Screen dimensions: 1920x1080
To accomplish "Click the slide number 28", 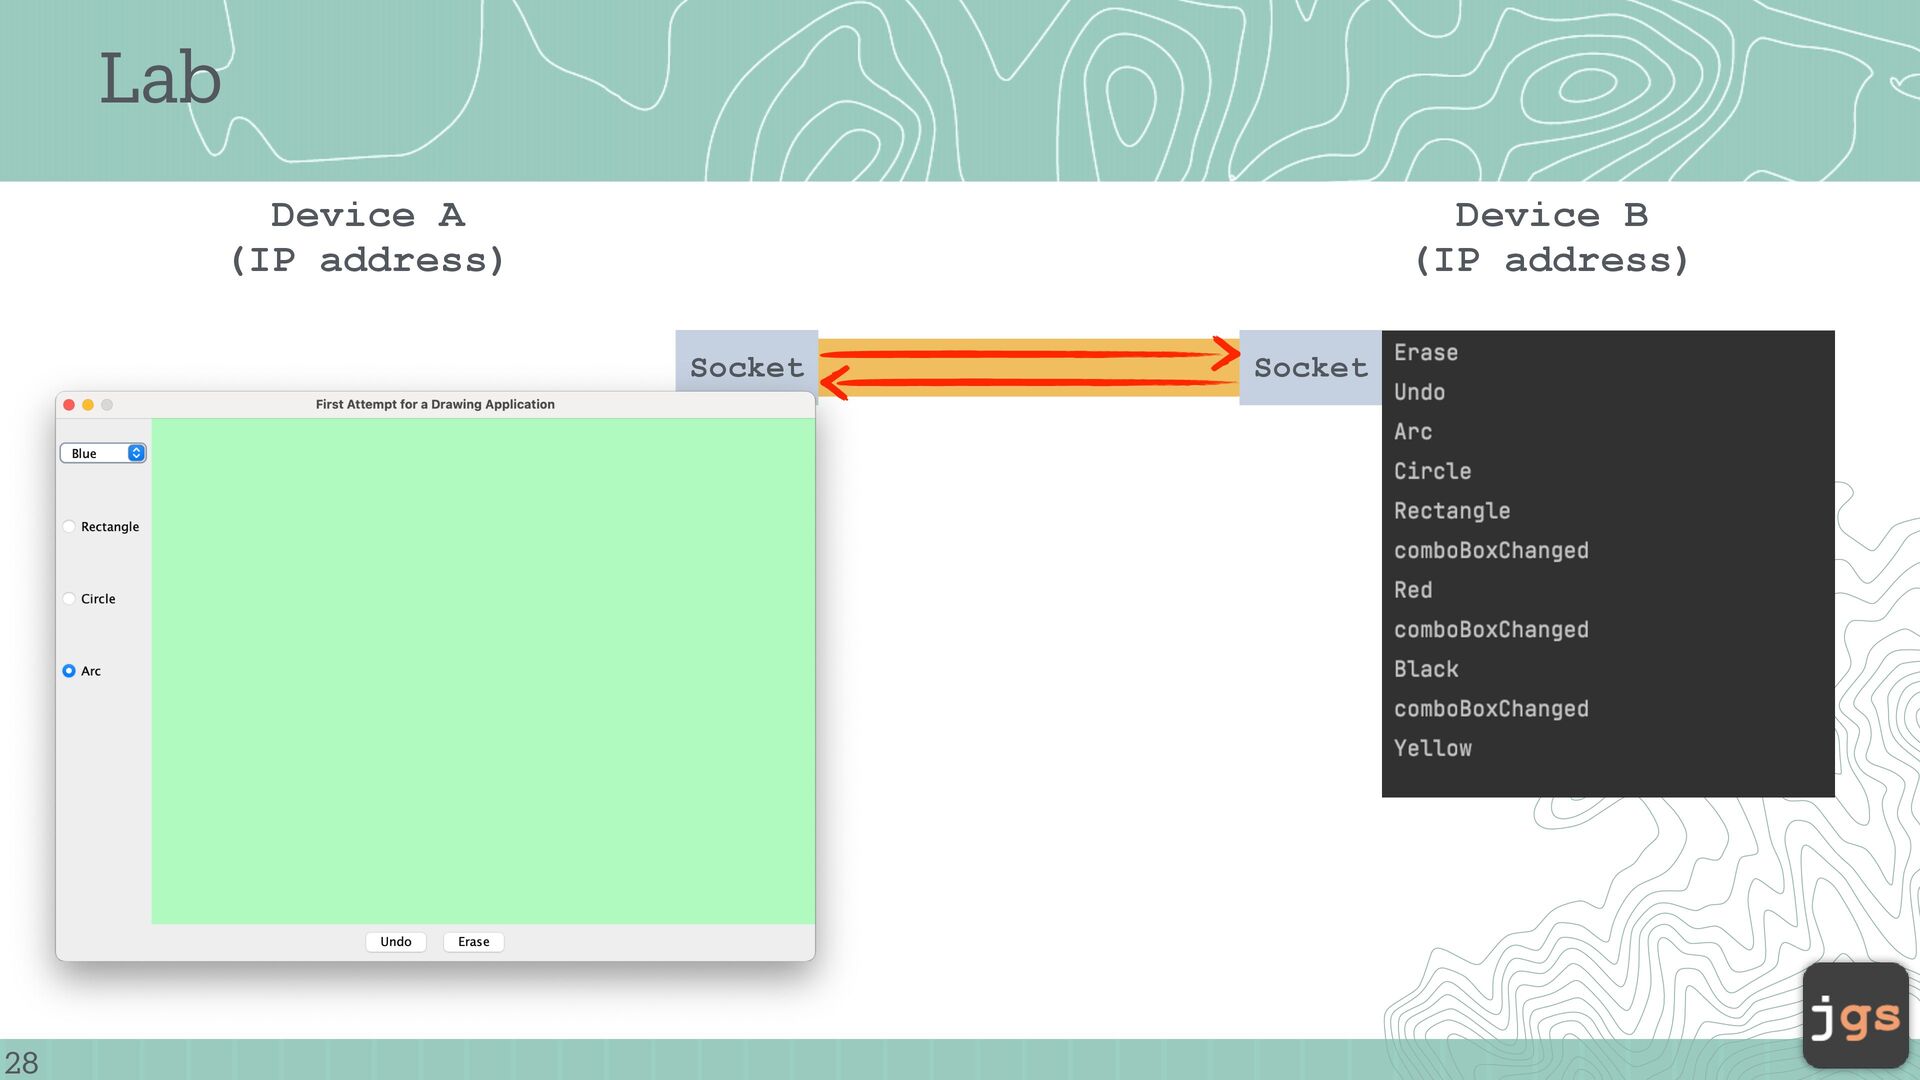I will [x=21, y=1062].
